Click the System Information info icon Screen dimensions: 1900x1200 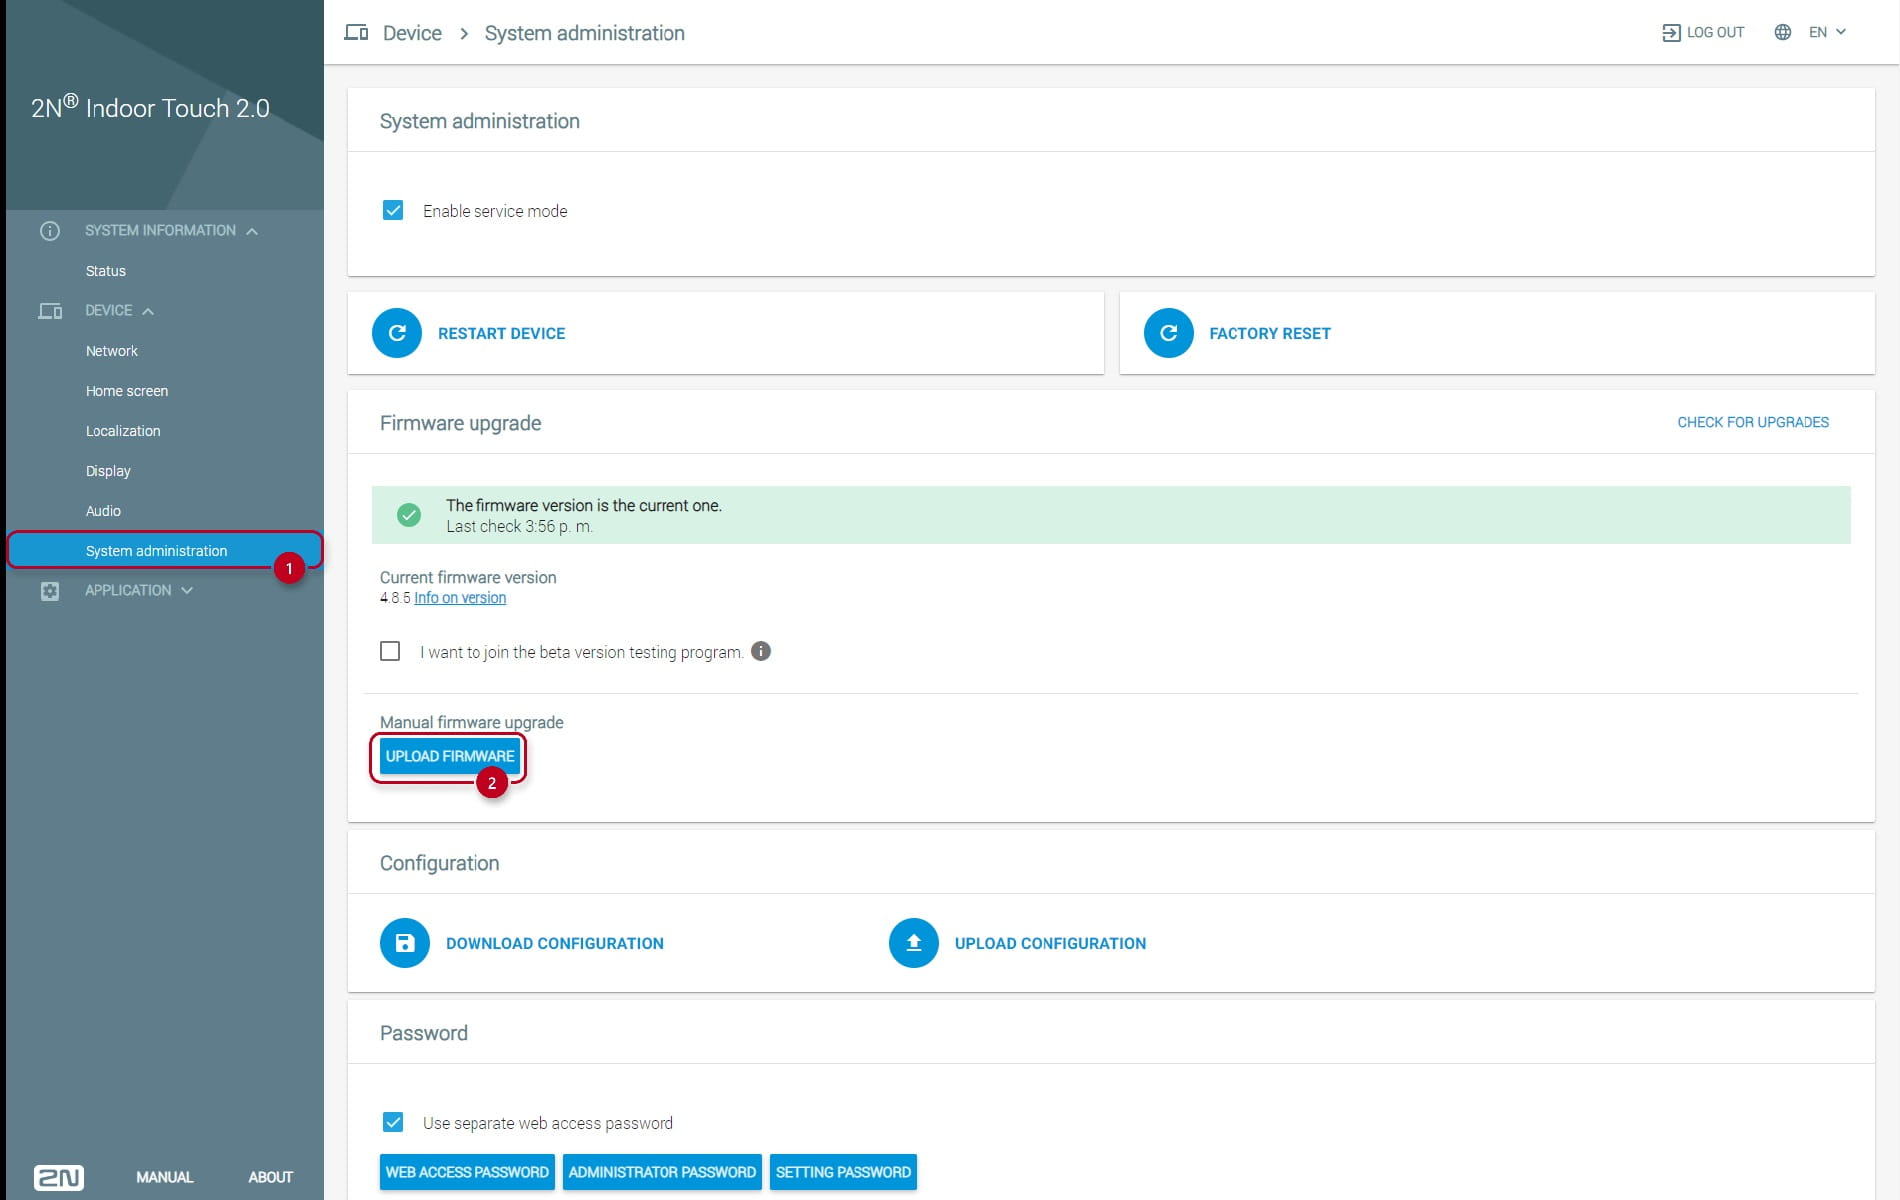[x=50, y=231]
